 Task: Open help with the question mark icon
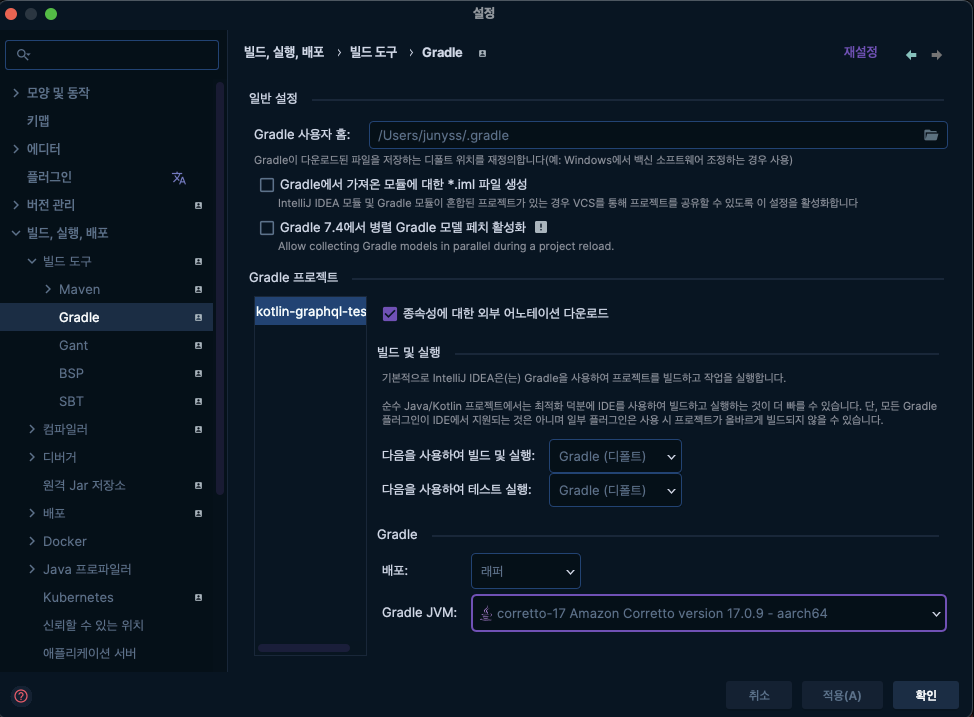(x=21, y=696)
